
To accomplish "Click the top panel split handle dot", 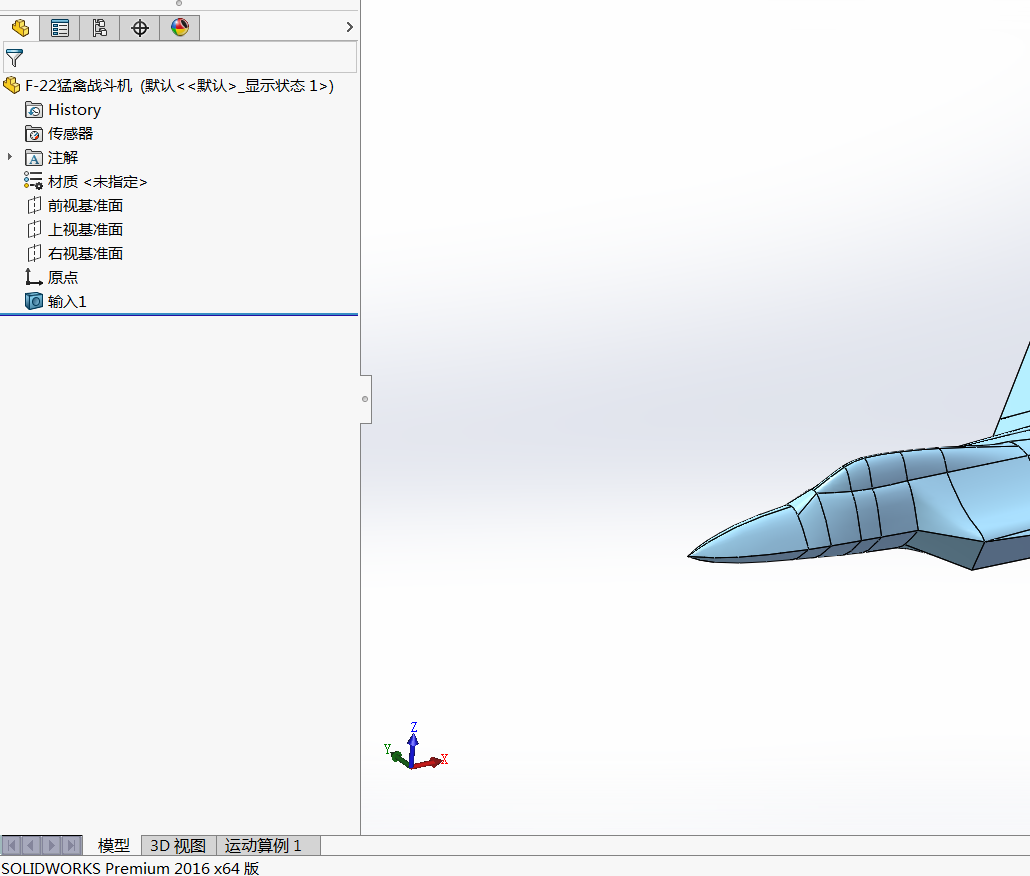I will [x=179, y=3].
